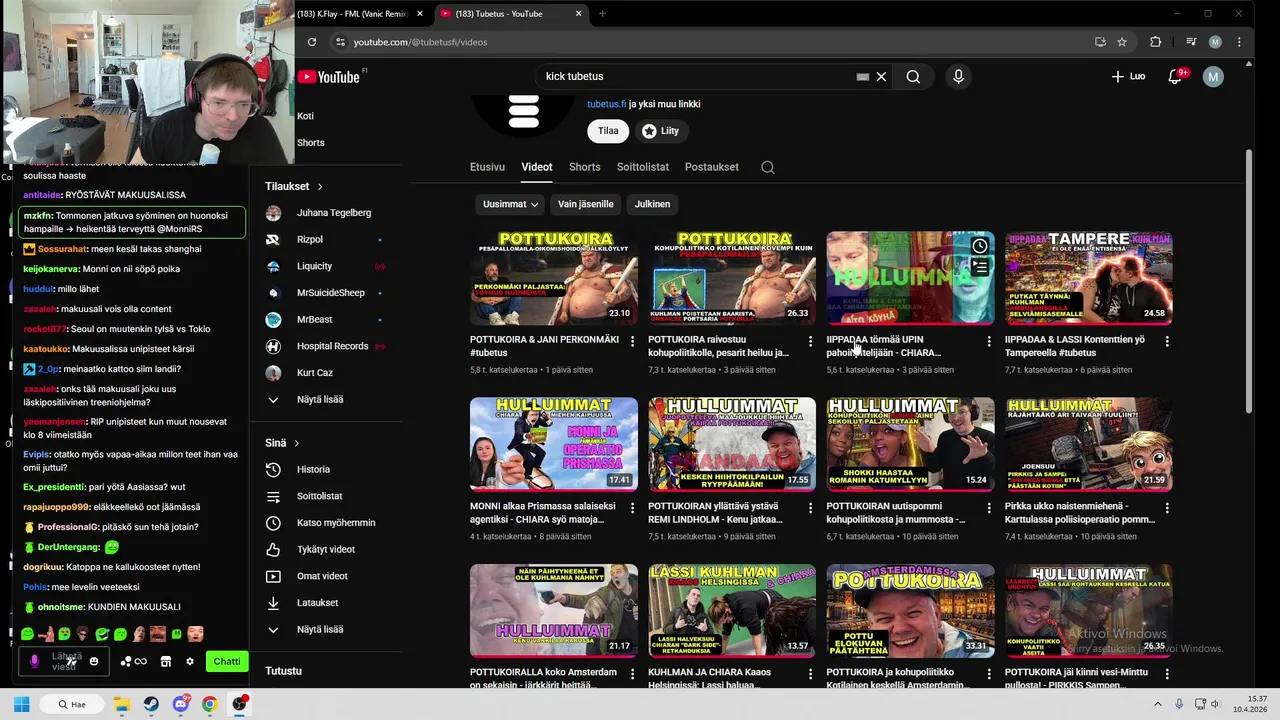The width and height of the screenshot is (1280, 720).
Task: Switch to the Soittolistat channel tab
Action: click(x=643, y=167)
